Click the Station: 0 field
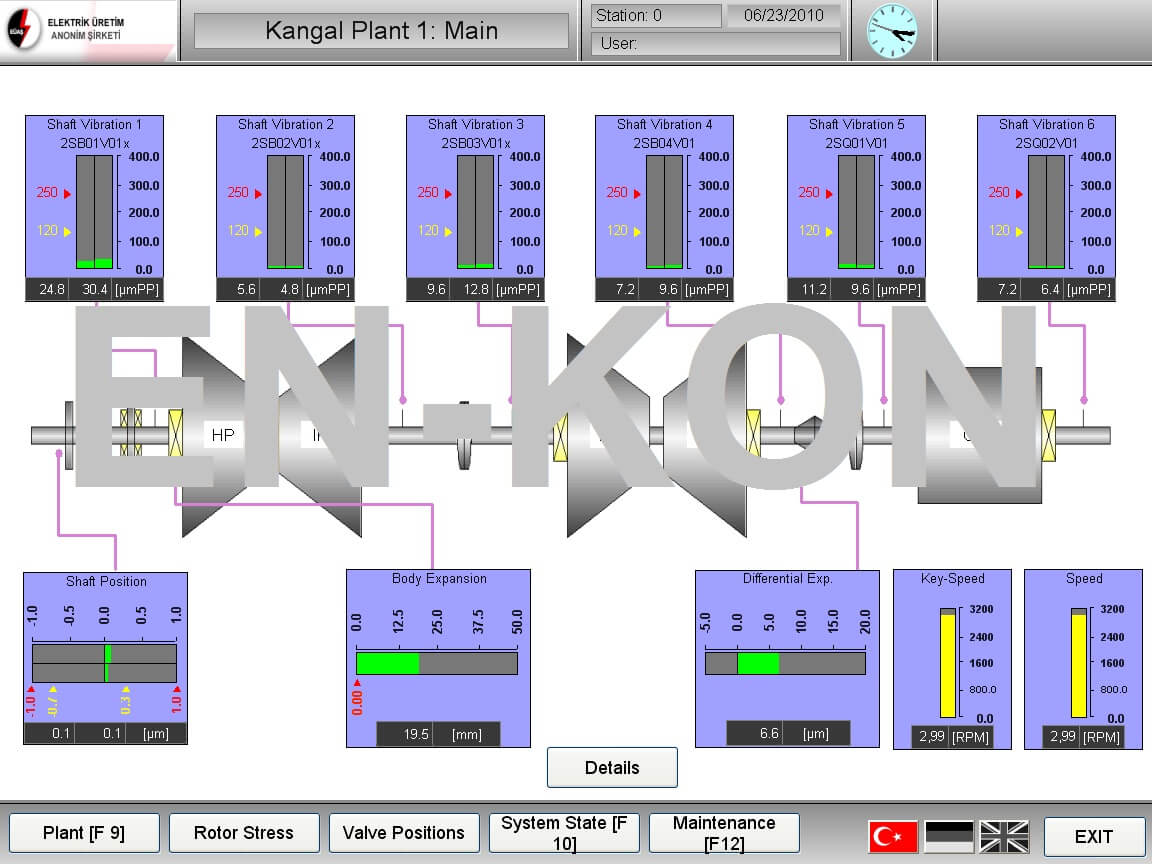Viewport: 1152px width, 864px height. coord(656,16)
